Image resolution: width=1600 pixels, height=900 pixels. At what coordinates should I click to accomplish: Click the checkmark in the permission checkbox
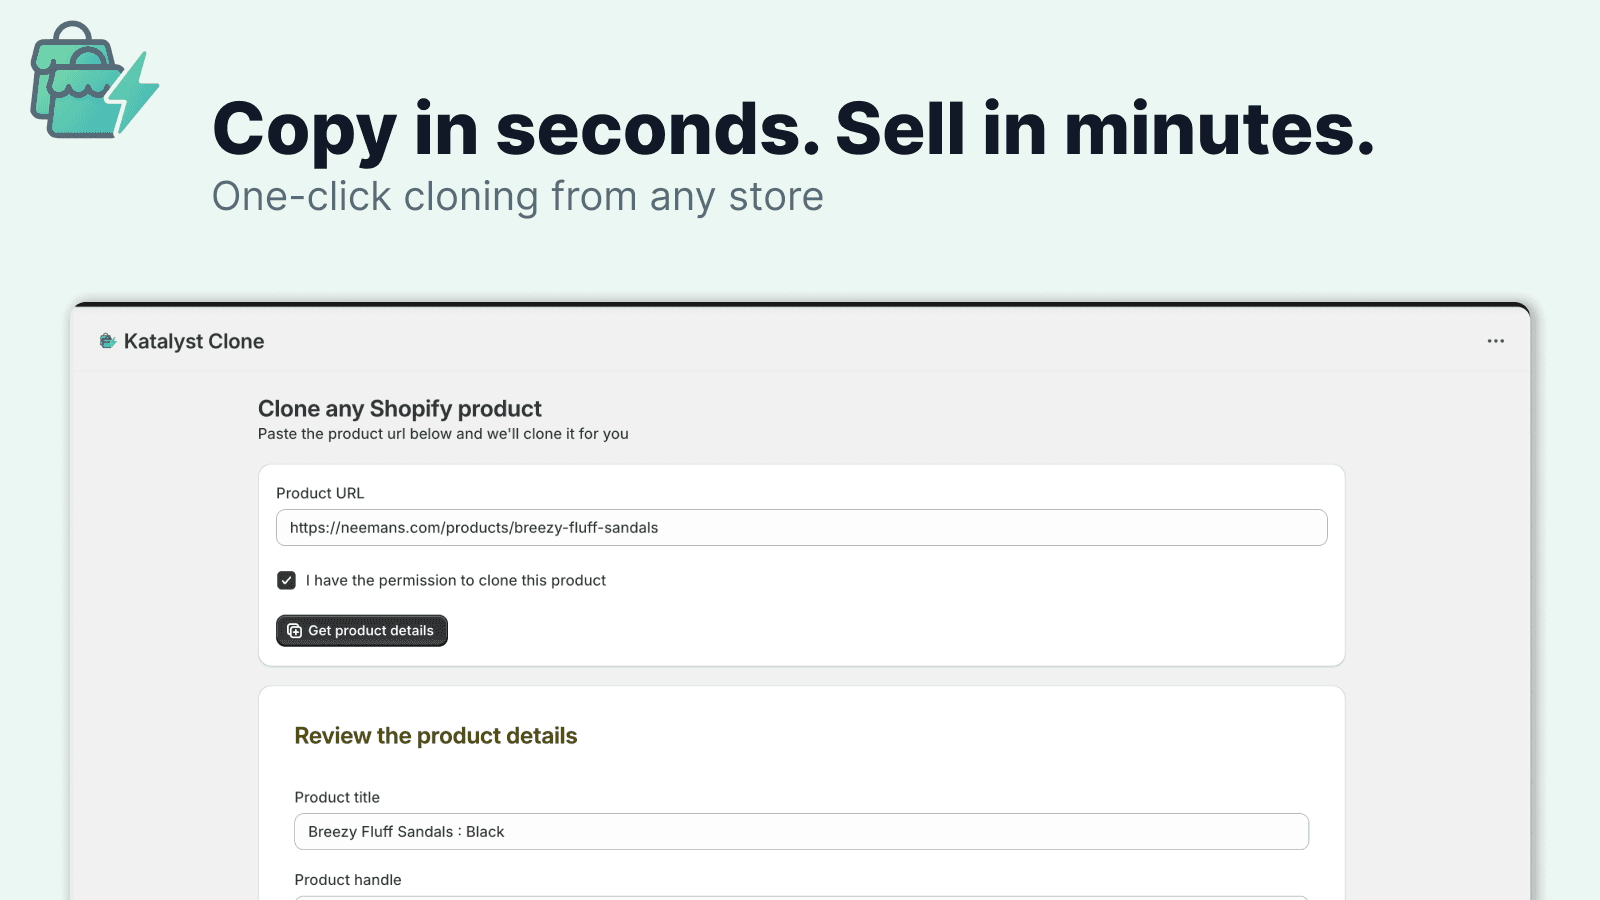(286, 580)
